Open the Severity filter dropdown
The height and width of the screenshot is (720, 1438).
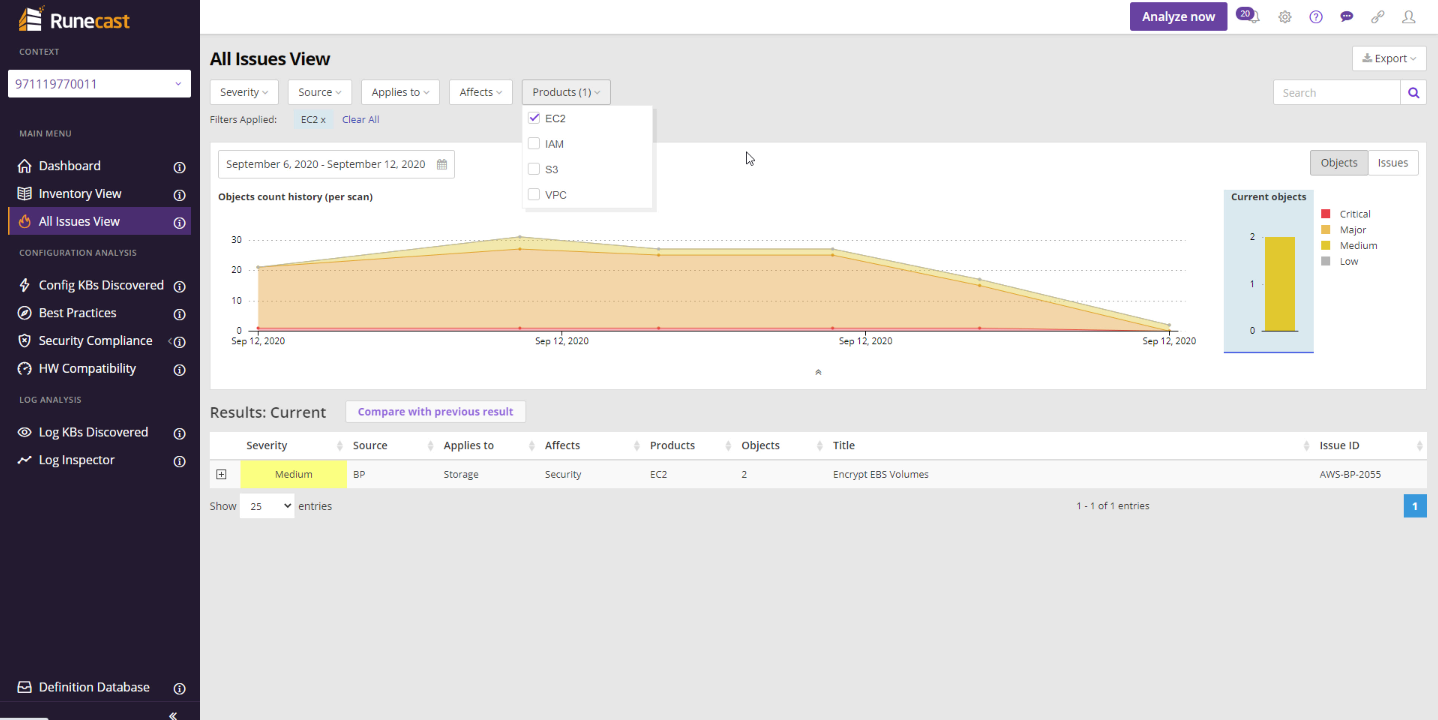(x=245, y=92)
